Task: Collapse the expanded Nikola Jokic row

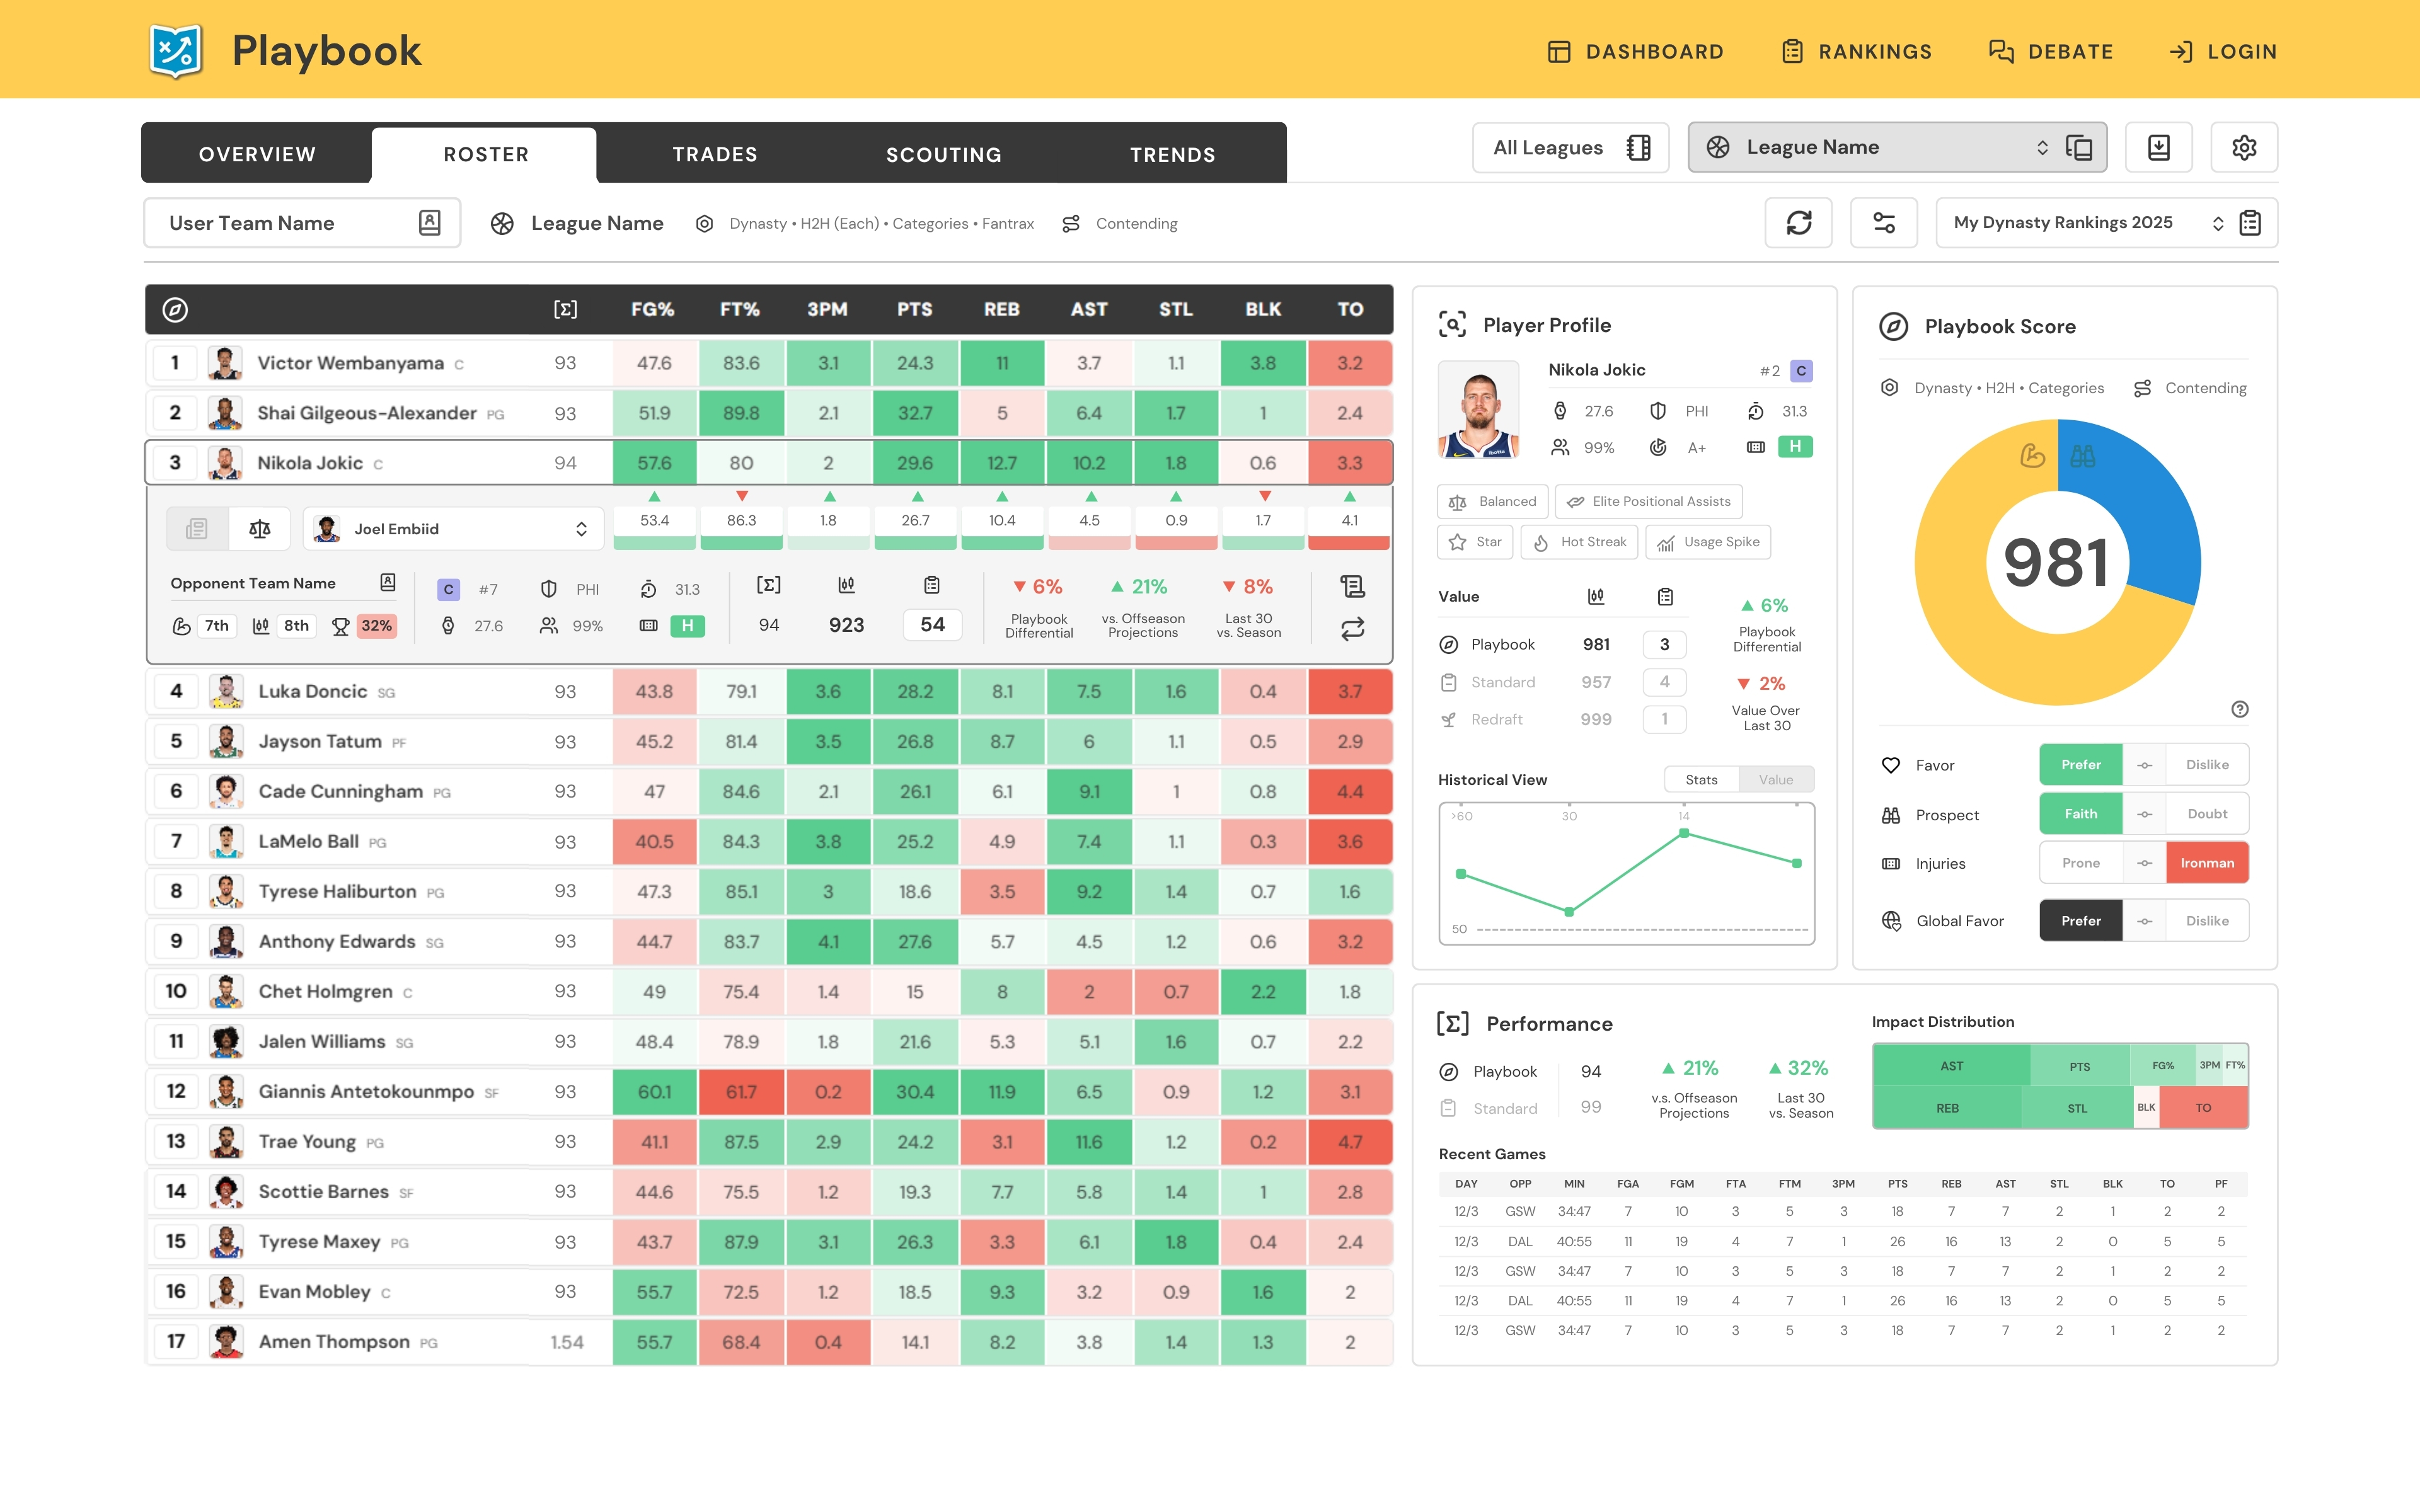Action: point(769,463)
